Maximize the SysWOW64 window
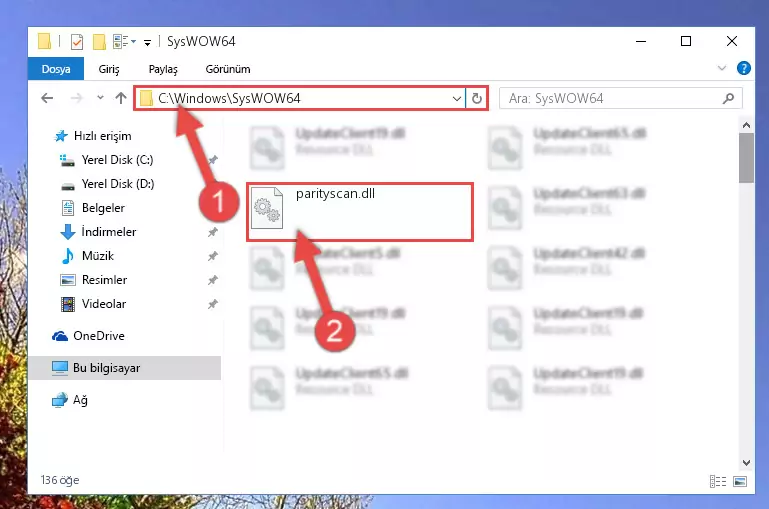 point(686,42)
